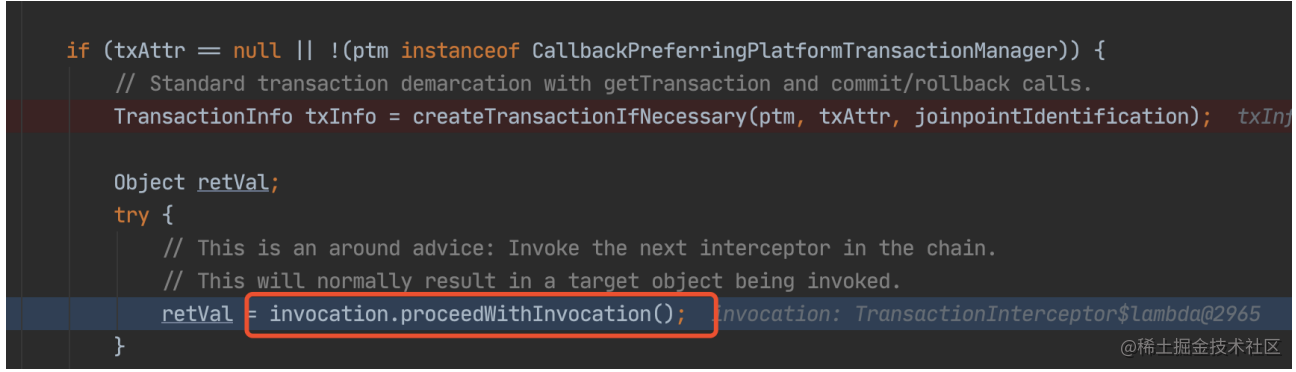Click the red breakpoint line with txInfo

(648, 116)
